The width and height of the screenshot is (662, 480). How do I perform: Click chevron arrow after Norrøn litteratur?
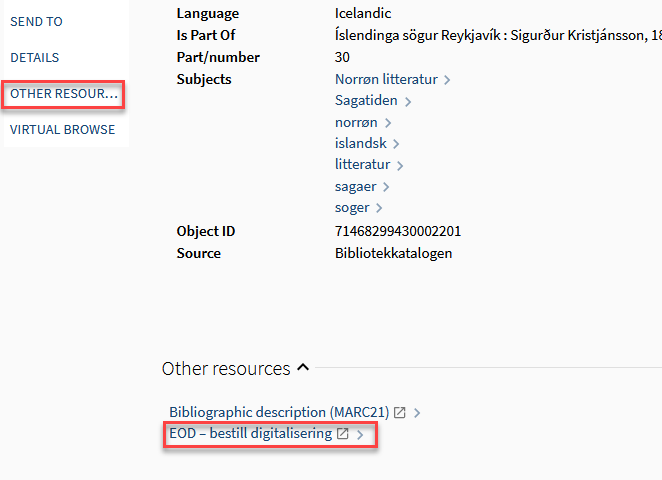[447, 80]
